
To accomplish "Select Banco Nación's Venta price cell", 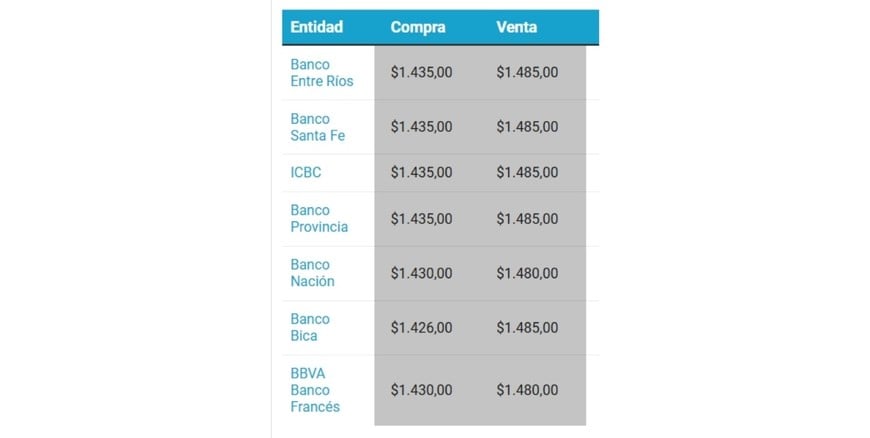I will 527,273.
